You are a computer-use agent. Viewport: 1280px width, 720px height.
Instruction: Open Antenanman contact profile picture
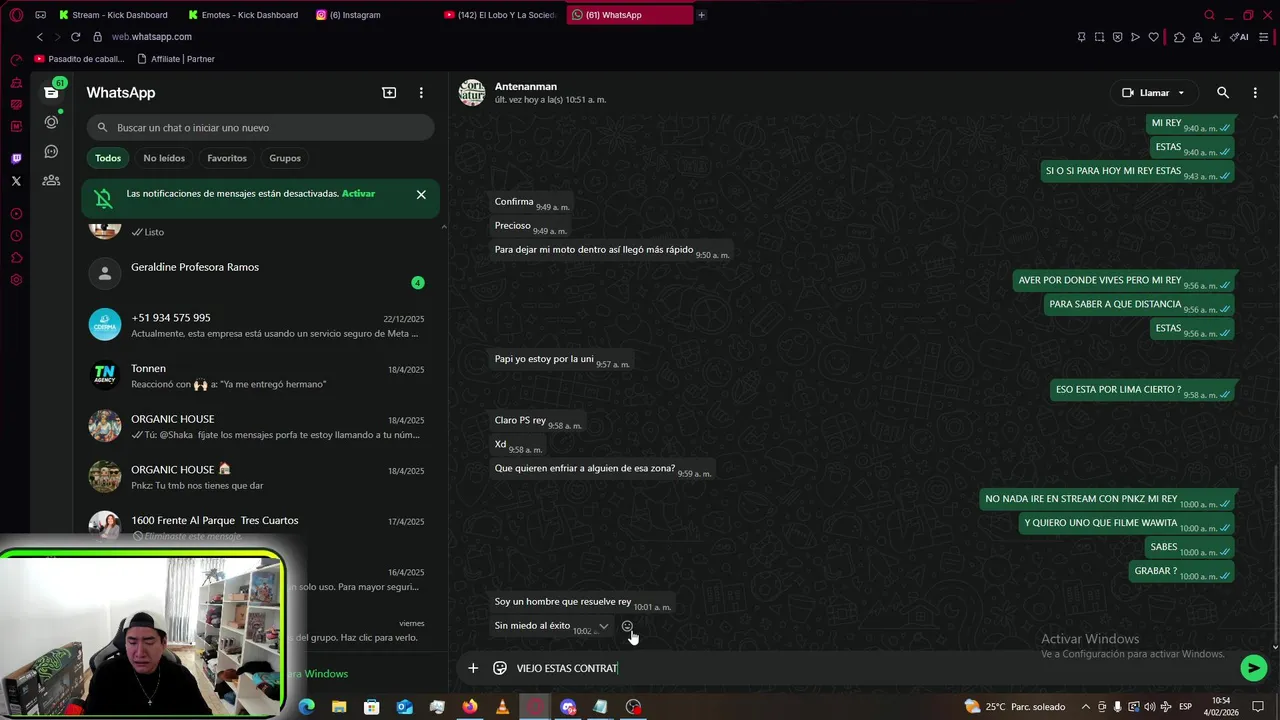[472, 92]
